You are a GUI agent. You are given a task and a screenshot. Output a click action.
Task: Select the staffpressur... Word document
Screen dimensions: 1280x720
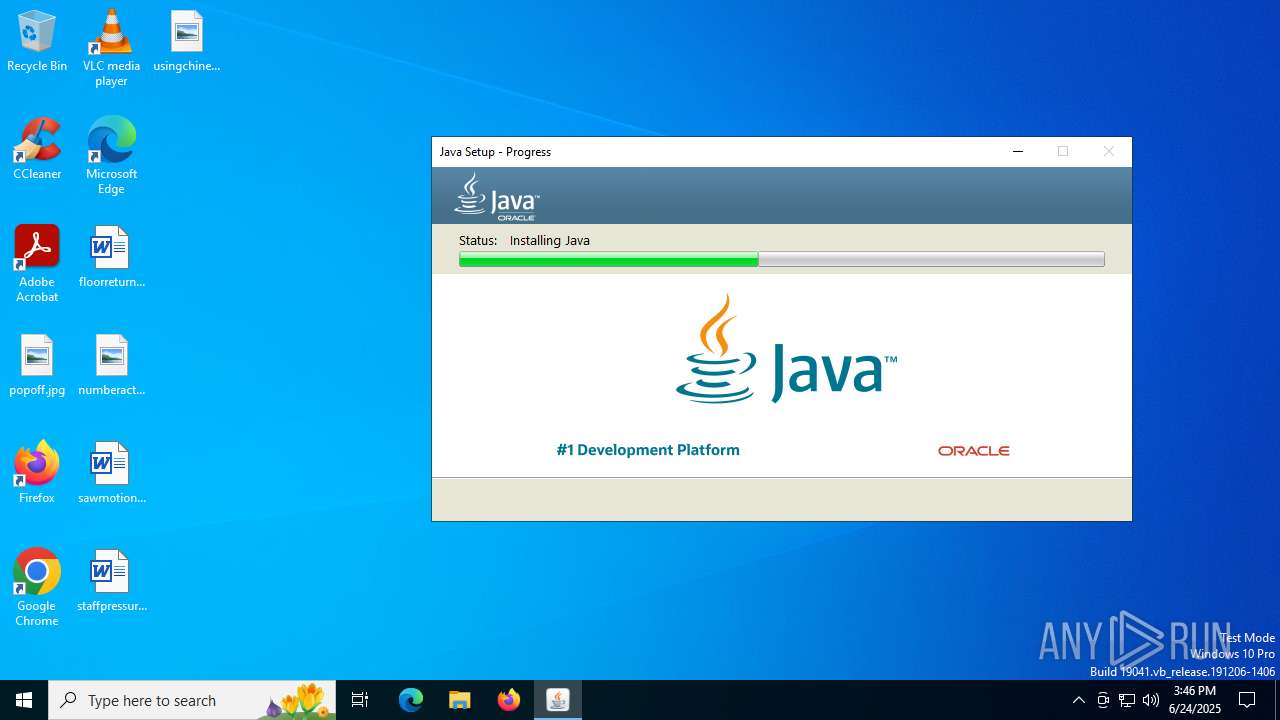click(x=111, y=582)
